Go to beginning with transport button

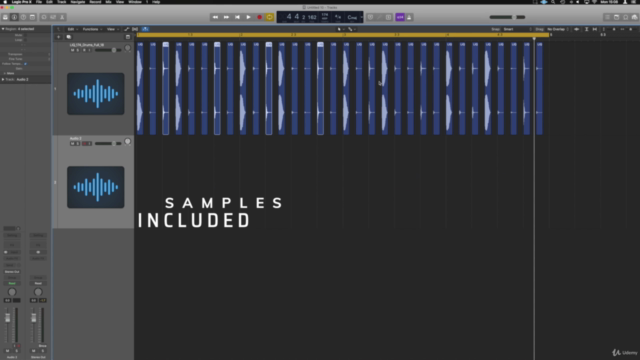point(237,17)
